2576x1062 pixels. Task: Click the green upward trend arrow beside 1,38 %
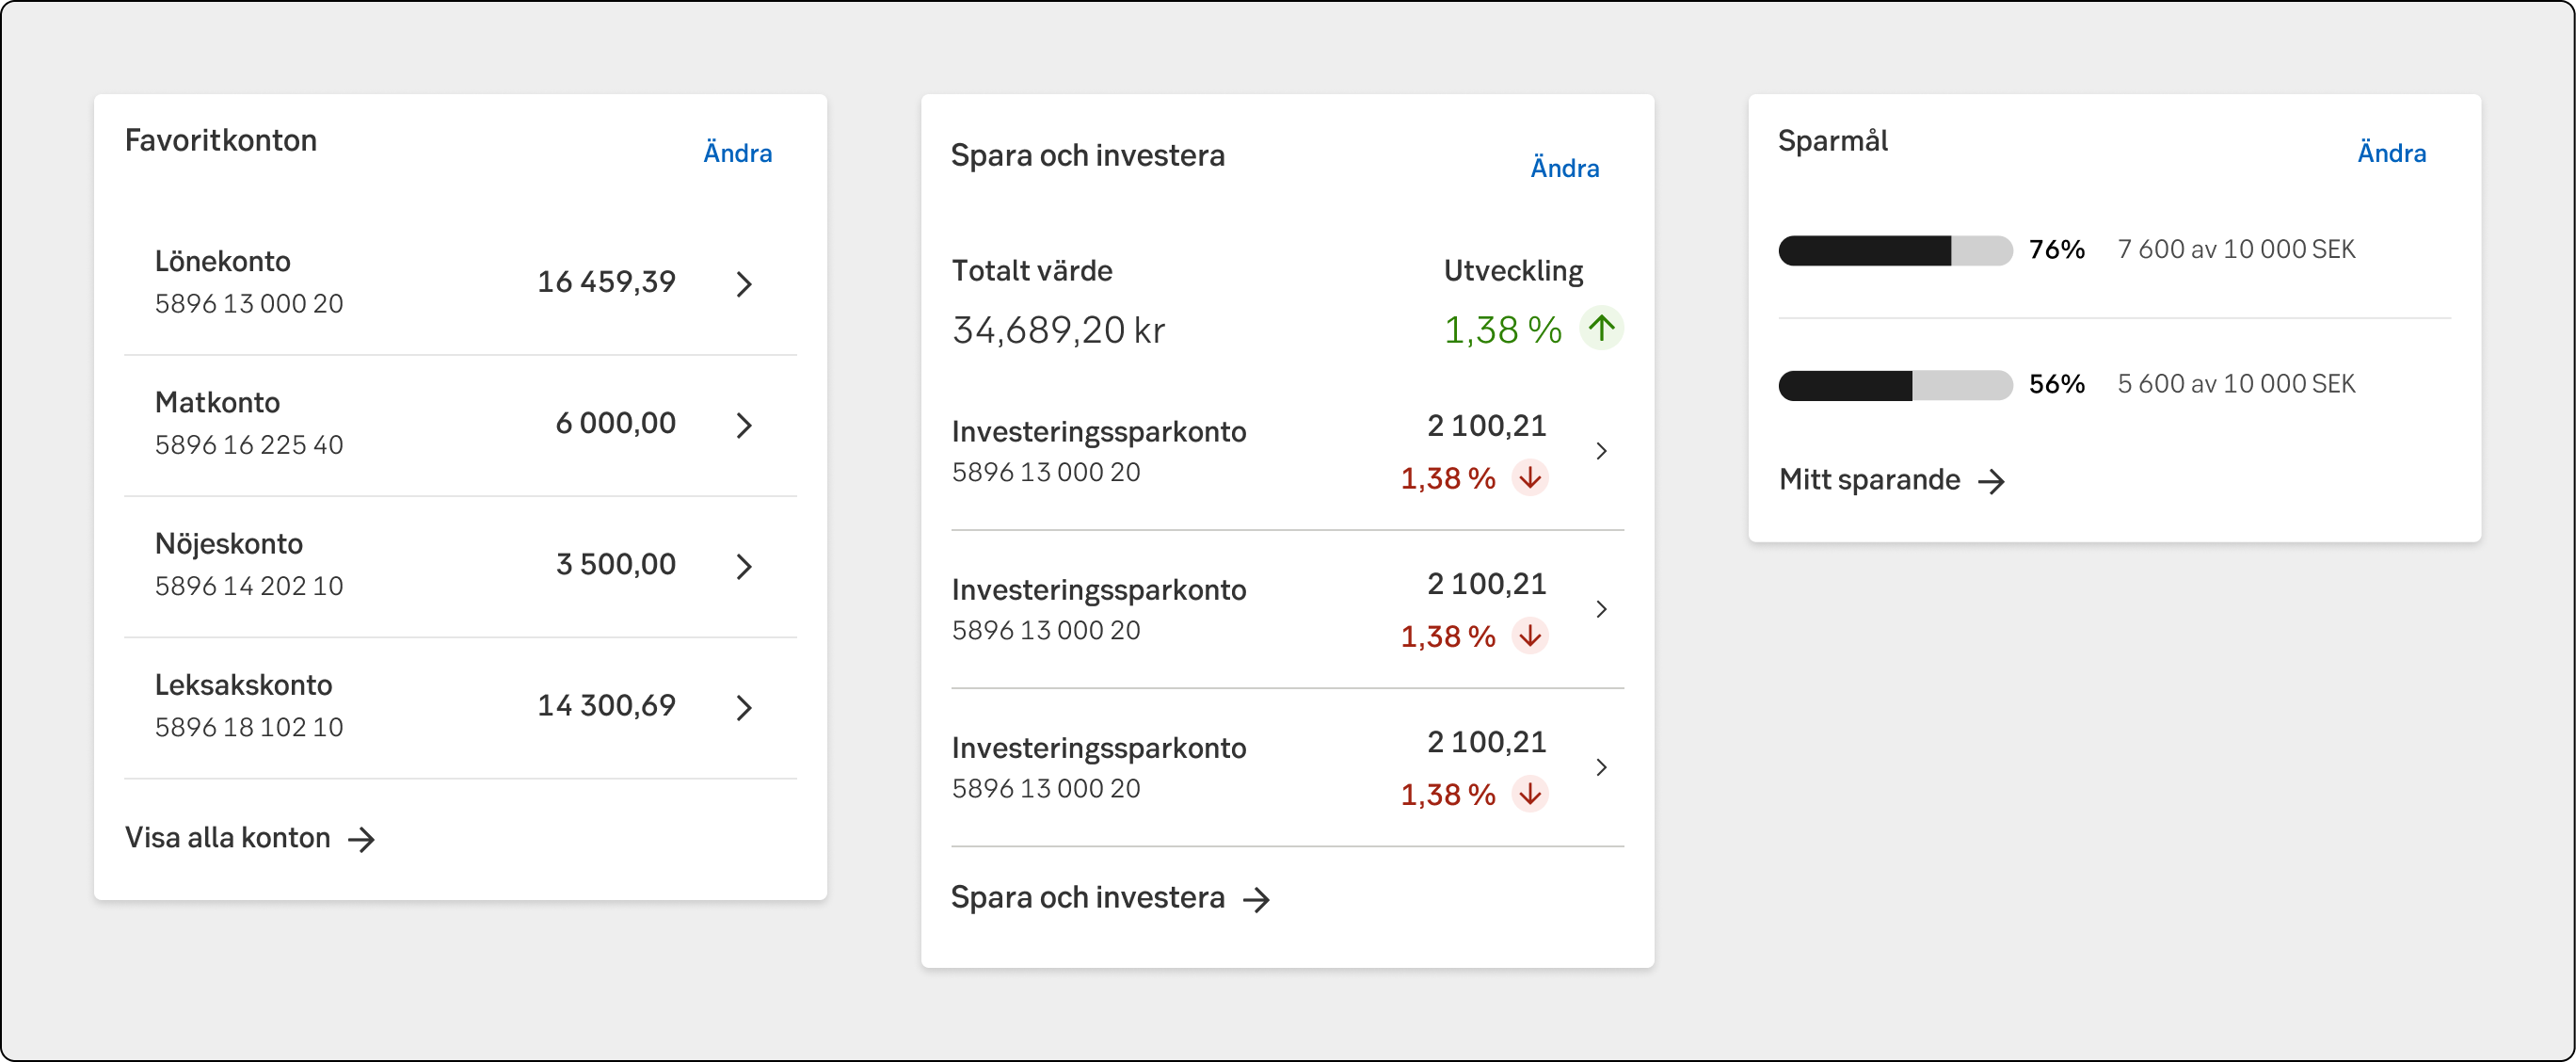tap(1601, 328)
